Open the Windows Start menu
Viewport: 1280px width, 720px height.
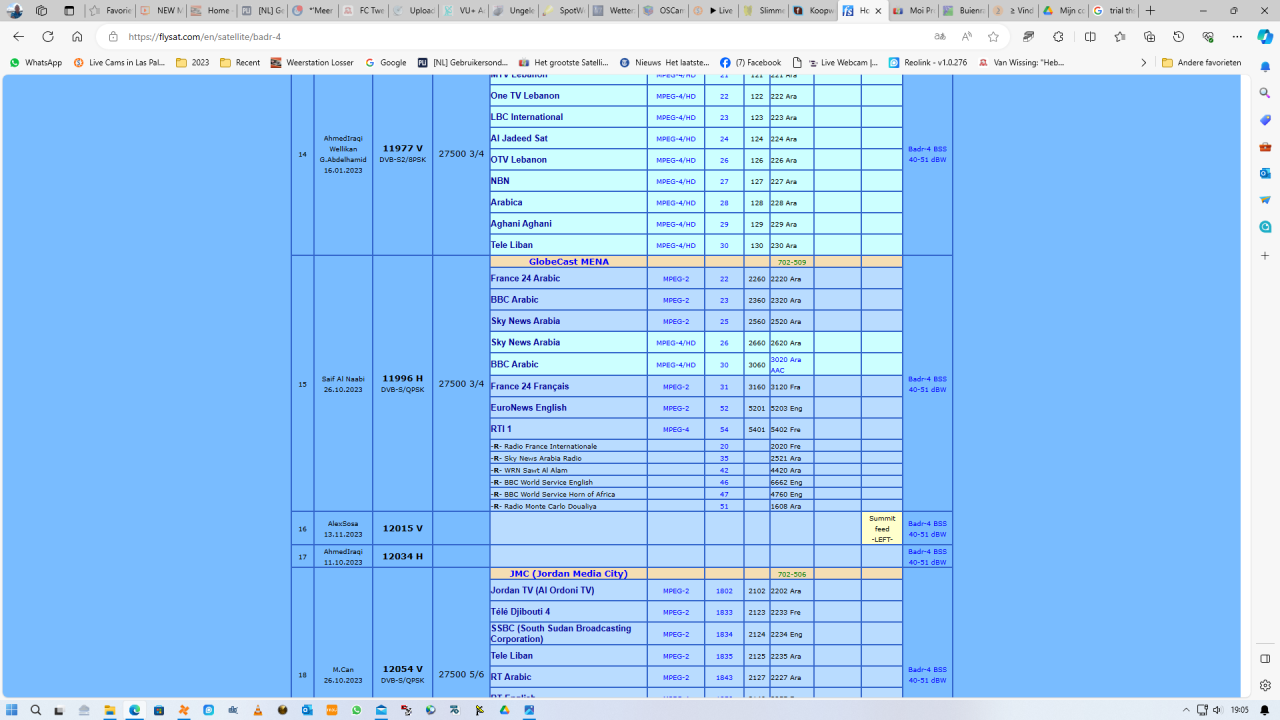click(12, 710)
